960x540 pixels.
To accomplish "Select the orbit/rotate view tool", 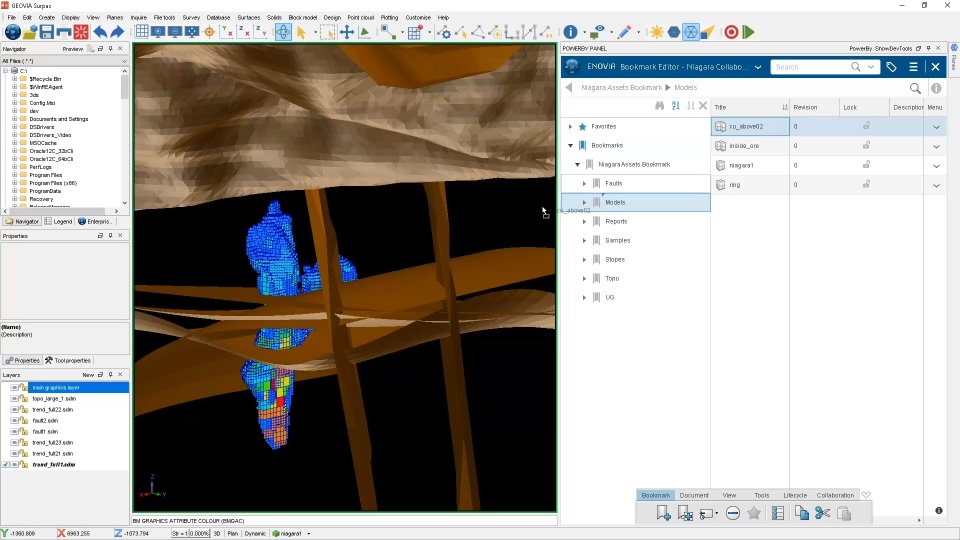I will pyautogui.click(x=283, y=32).
